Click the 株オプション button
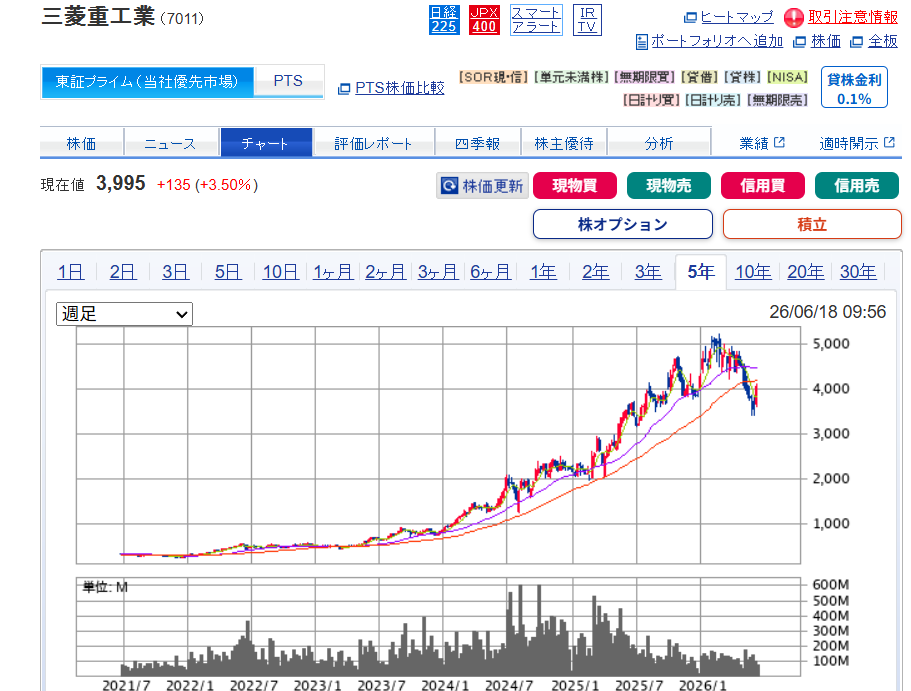911x691 pixels. (623, 224)
